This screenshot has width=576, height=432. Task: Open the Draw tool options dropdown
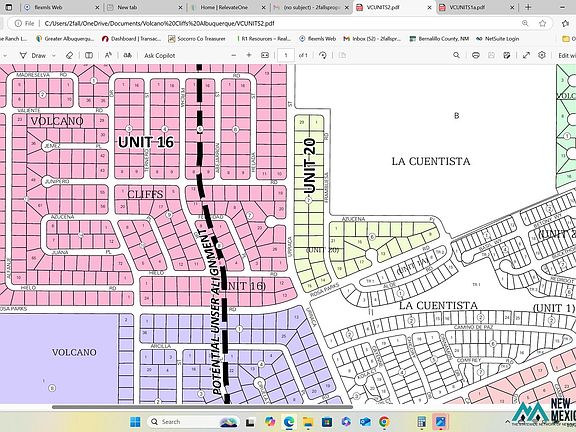tap(54, 55)
